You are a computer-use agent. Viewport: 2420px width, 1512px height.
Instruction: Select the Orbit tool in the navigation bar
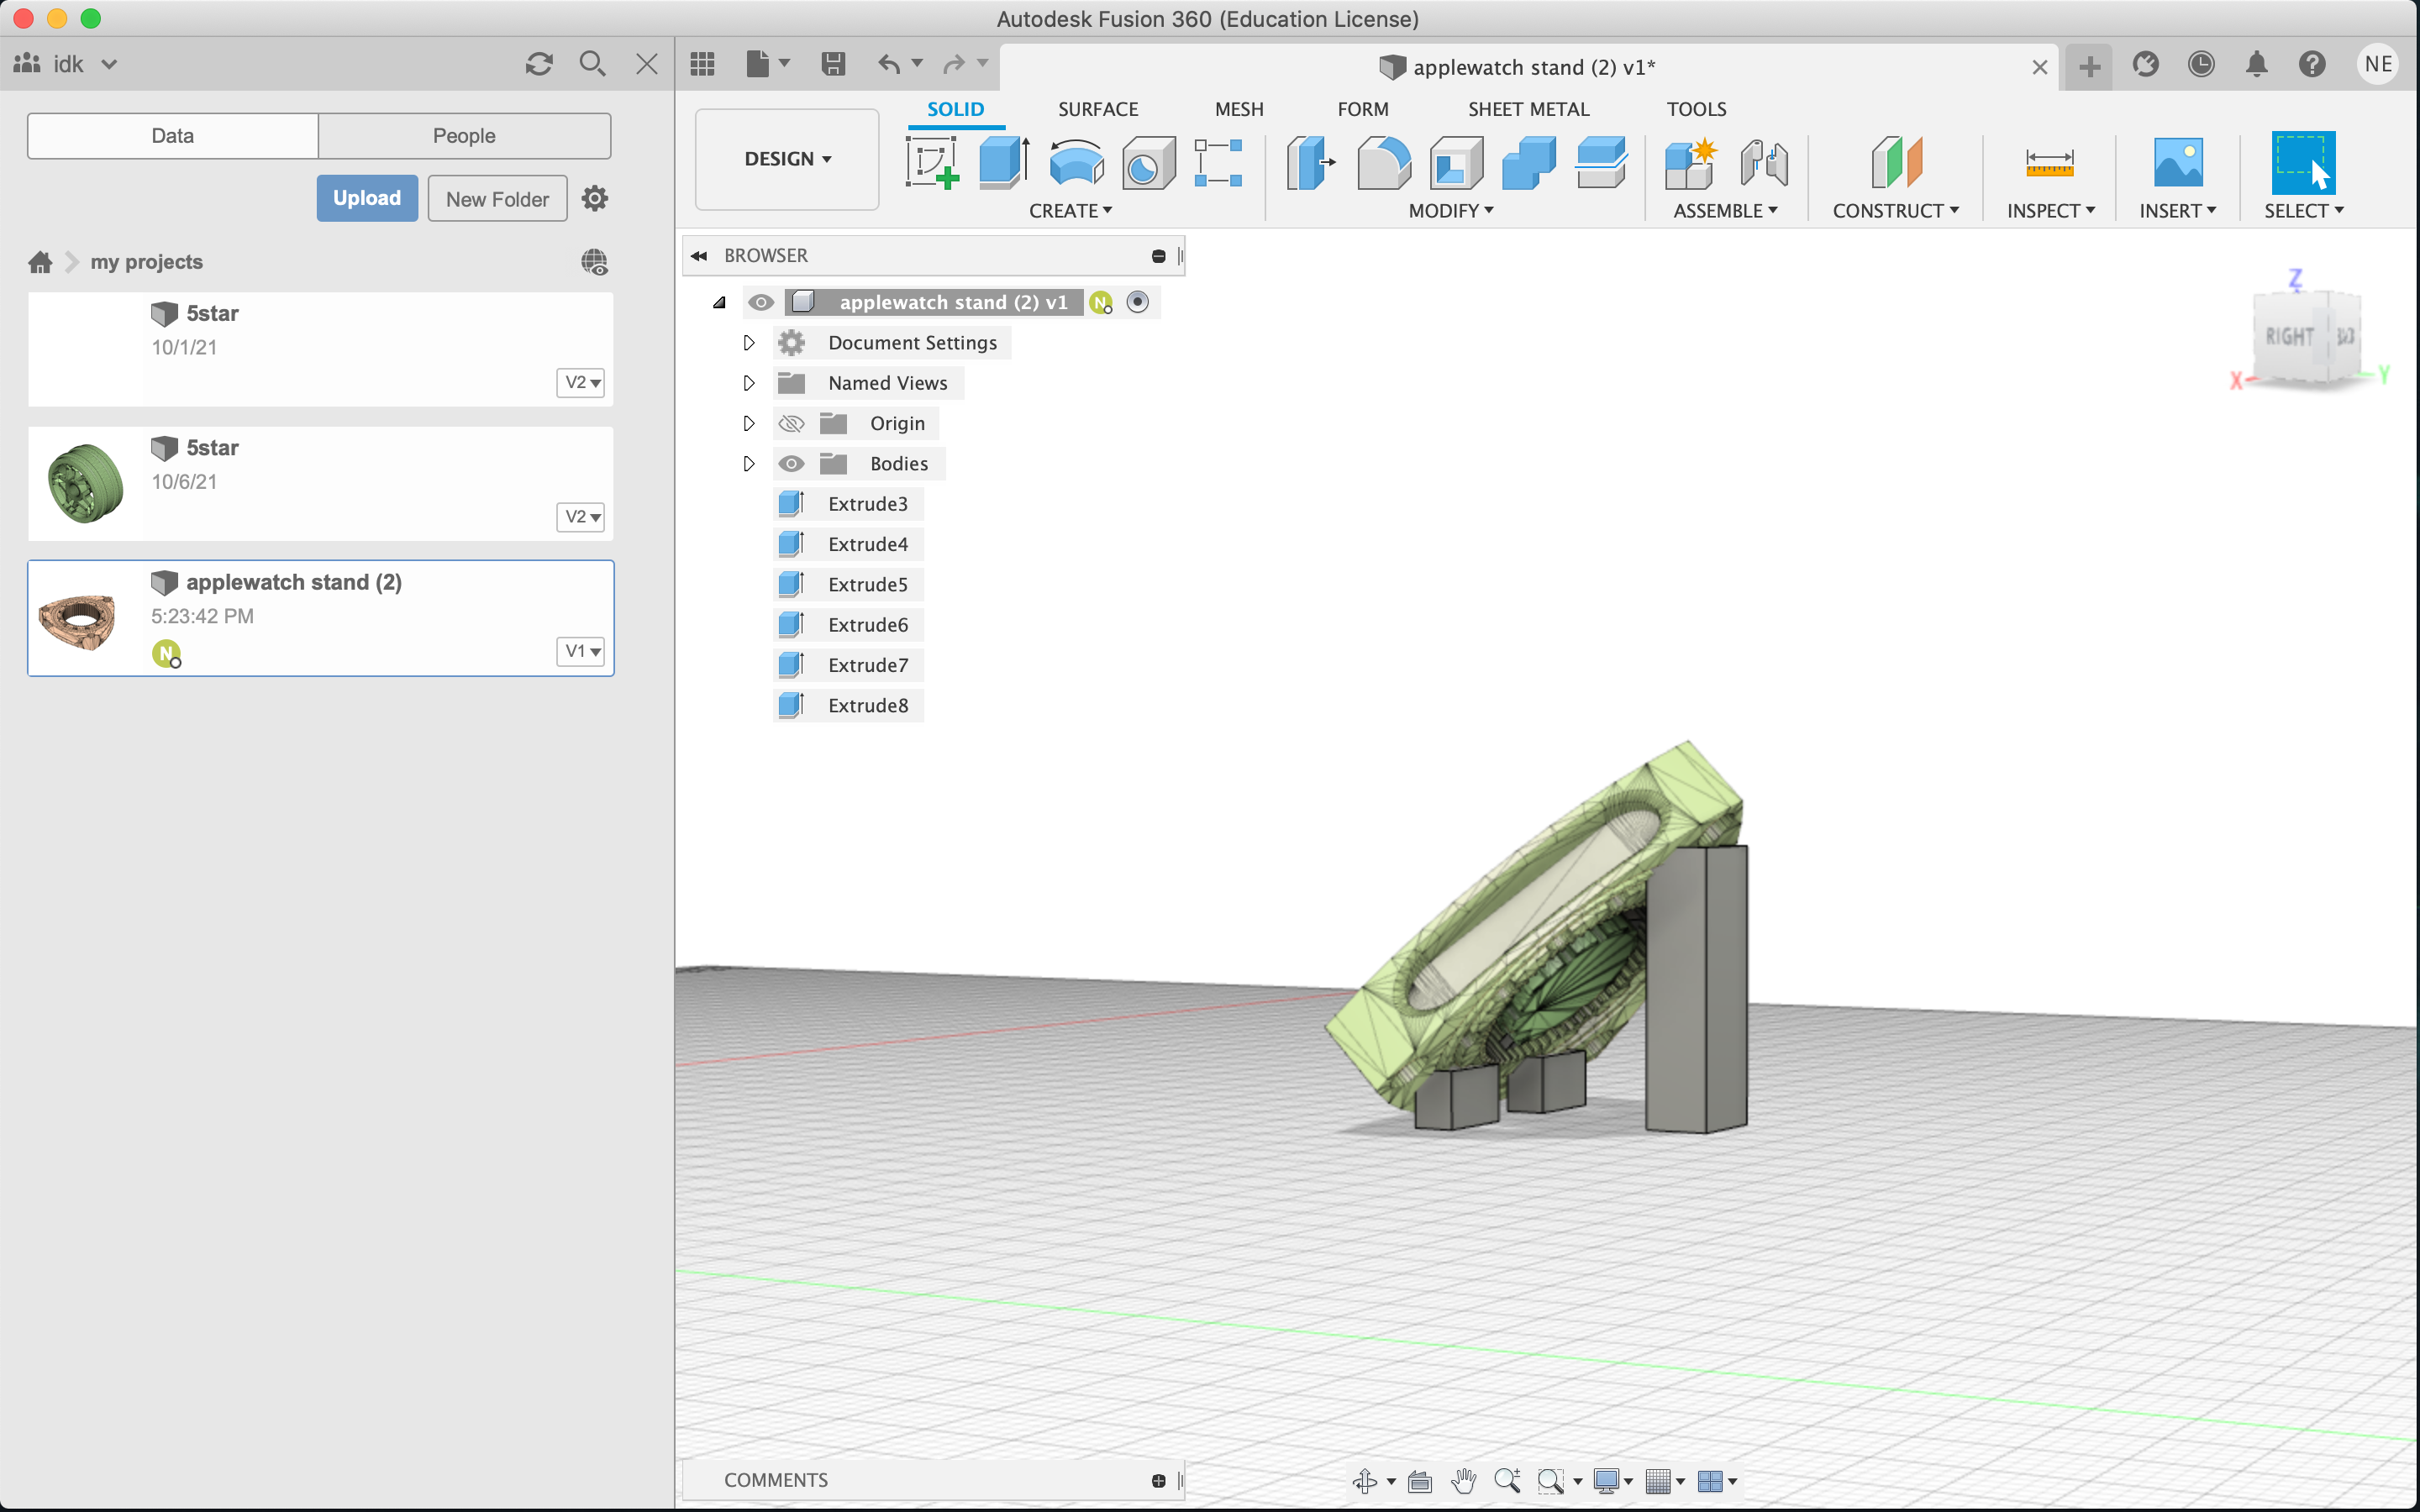tap(1365, 1481)
